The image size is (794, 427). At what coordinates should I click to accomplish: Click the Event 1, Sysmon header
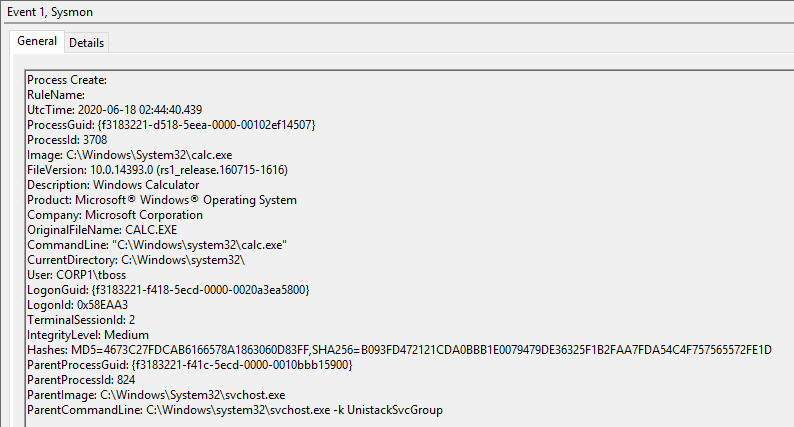(50, 12)
